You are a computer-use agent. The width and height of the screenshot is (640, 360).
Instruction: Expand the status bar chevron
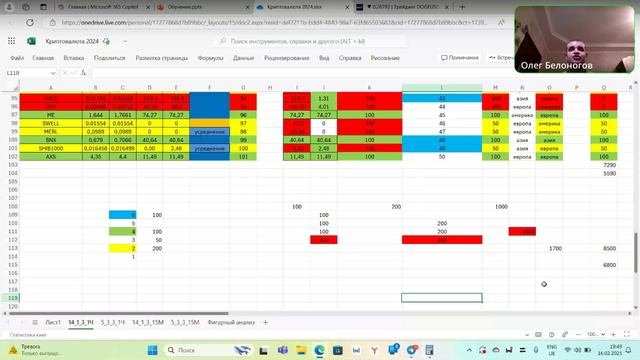tap(527, 335)
